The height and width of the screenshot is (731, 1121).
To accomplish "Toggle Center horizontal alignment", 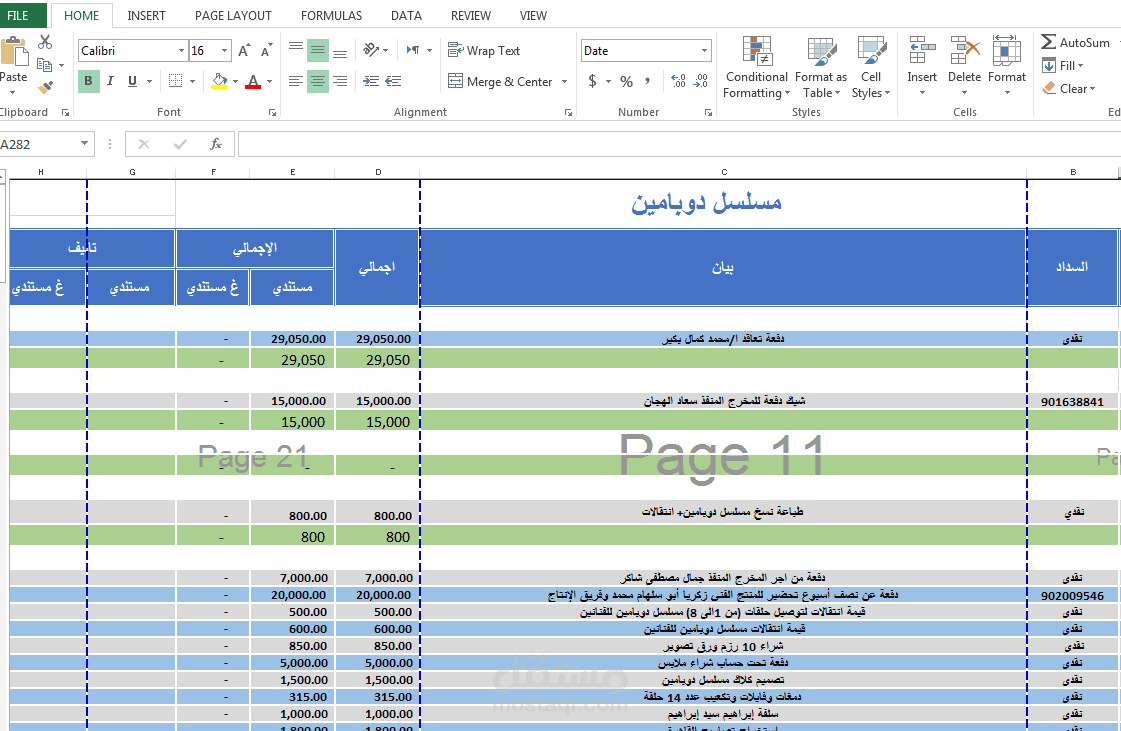I will 317,81.
